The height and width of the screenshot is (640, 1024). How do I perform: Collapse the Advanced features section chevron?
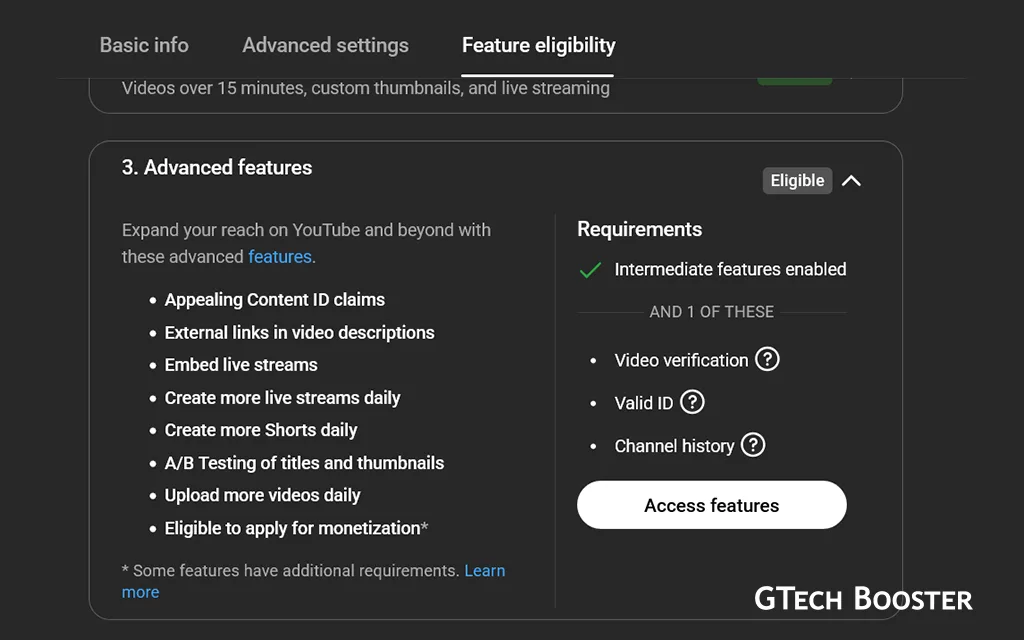click(x=851, y=181)
